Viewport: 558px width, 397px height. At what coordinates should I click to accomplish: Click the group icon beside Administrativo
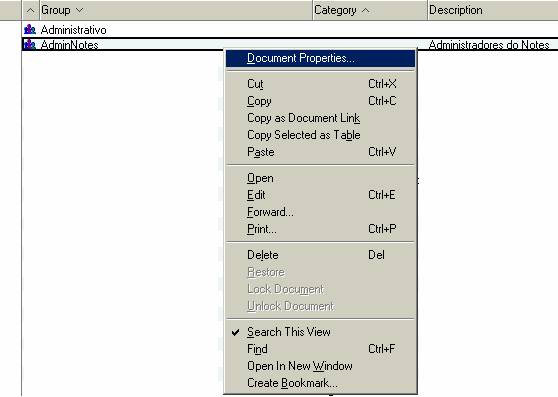[30, 29]
